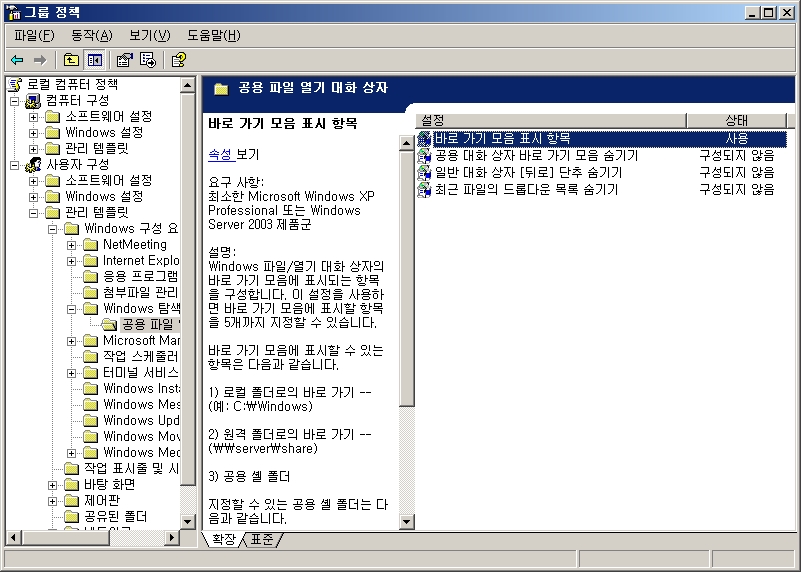Expand the 제어판 node

pos(53,501)
